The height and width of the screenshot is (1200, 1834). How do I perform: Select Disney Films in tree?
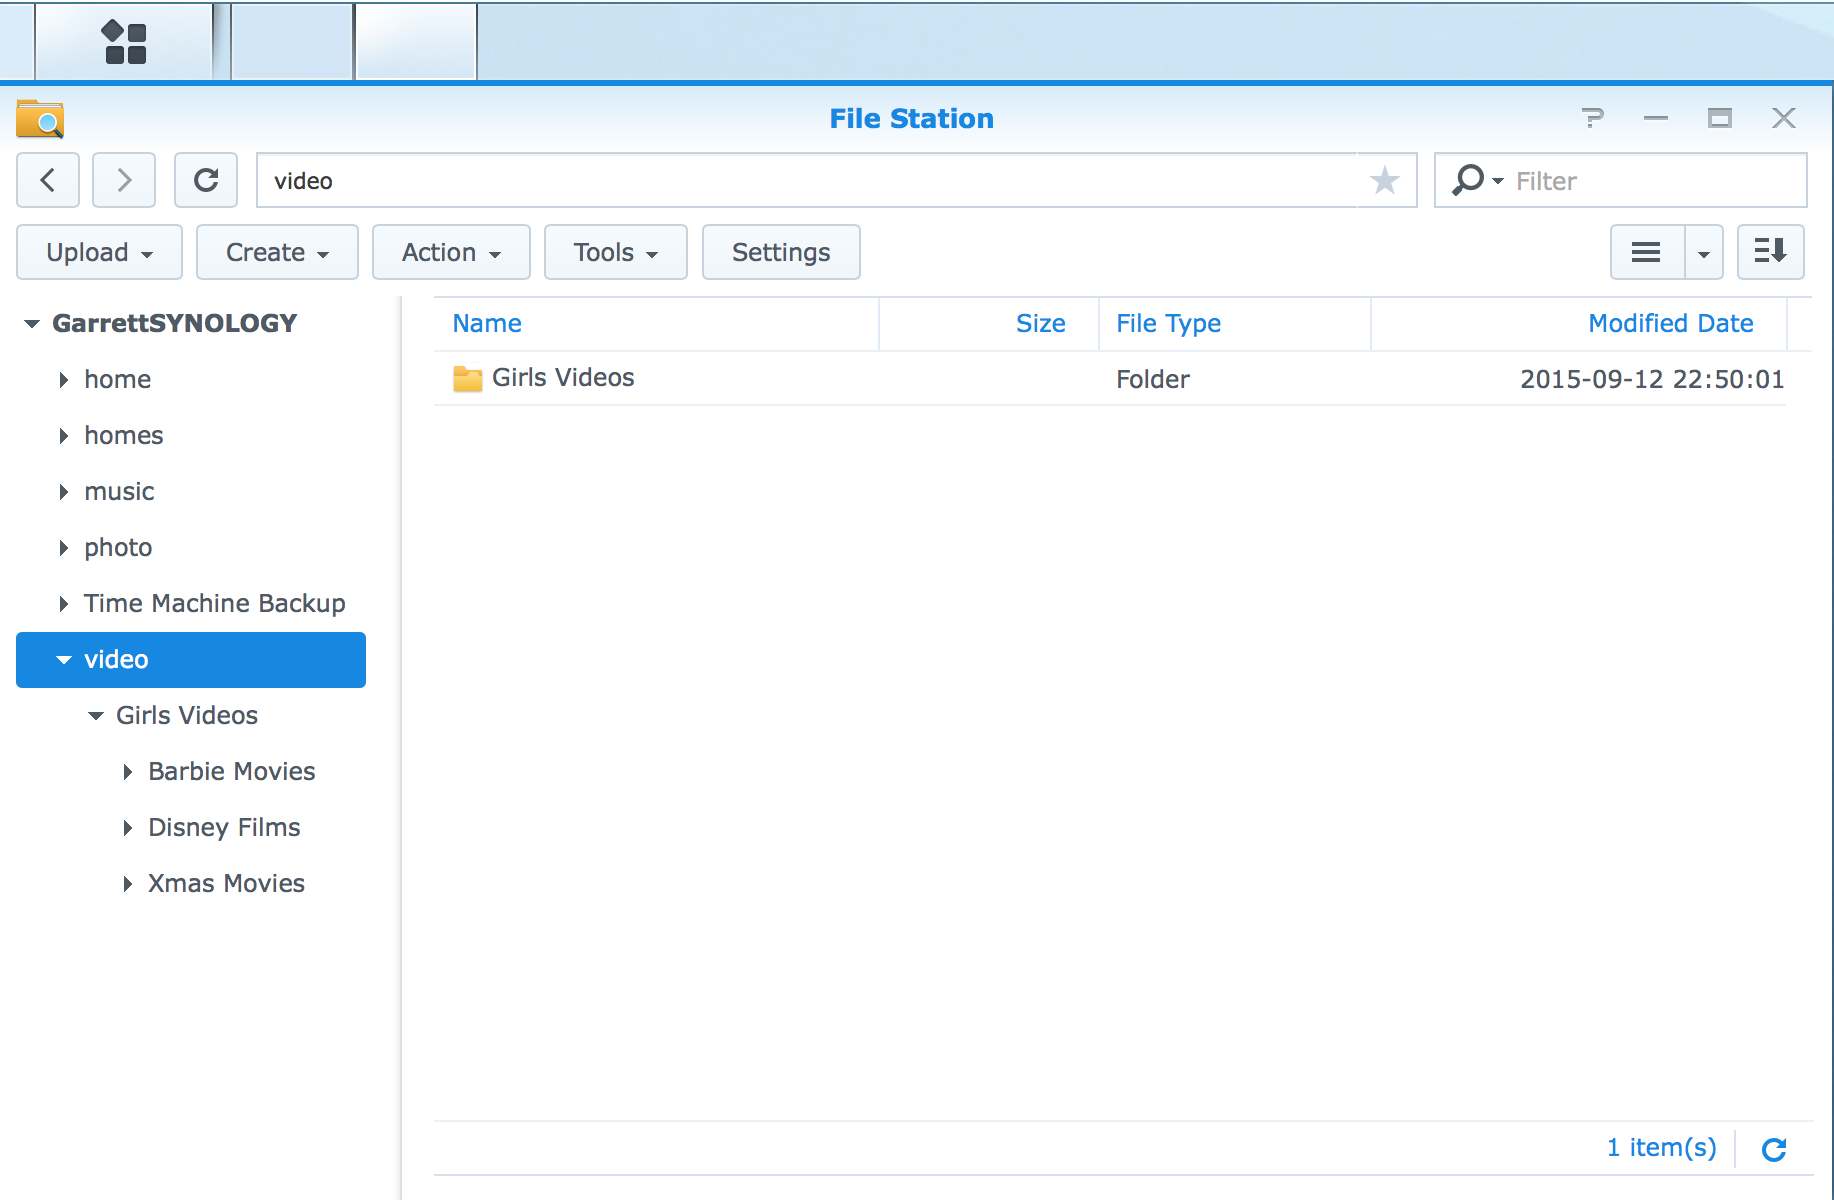[225, 828]
